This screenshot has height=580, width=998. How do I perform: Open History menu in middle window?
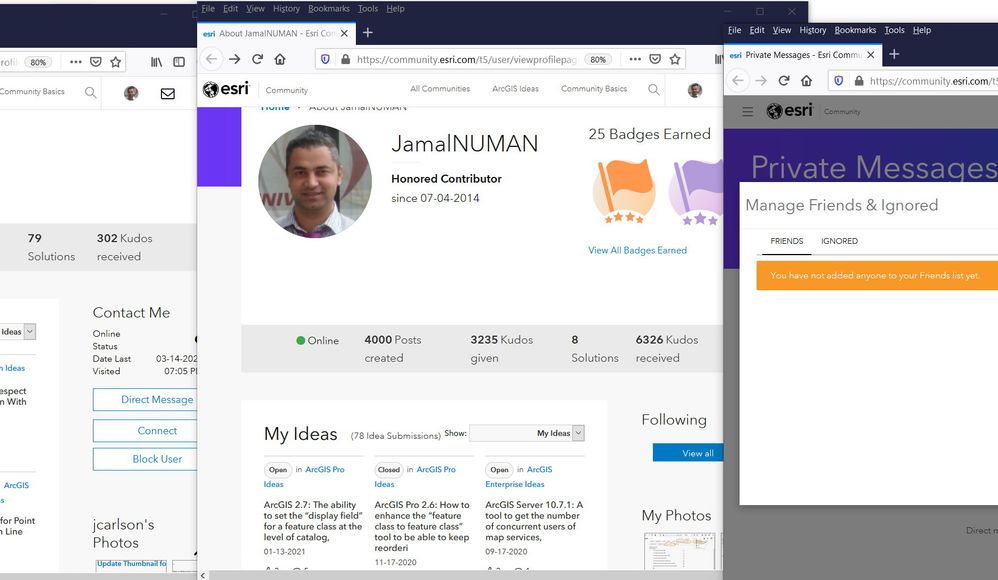(x=286, y=8)
